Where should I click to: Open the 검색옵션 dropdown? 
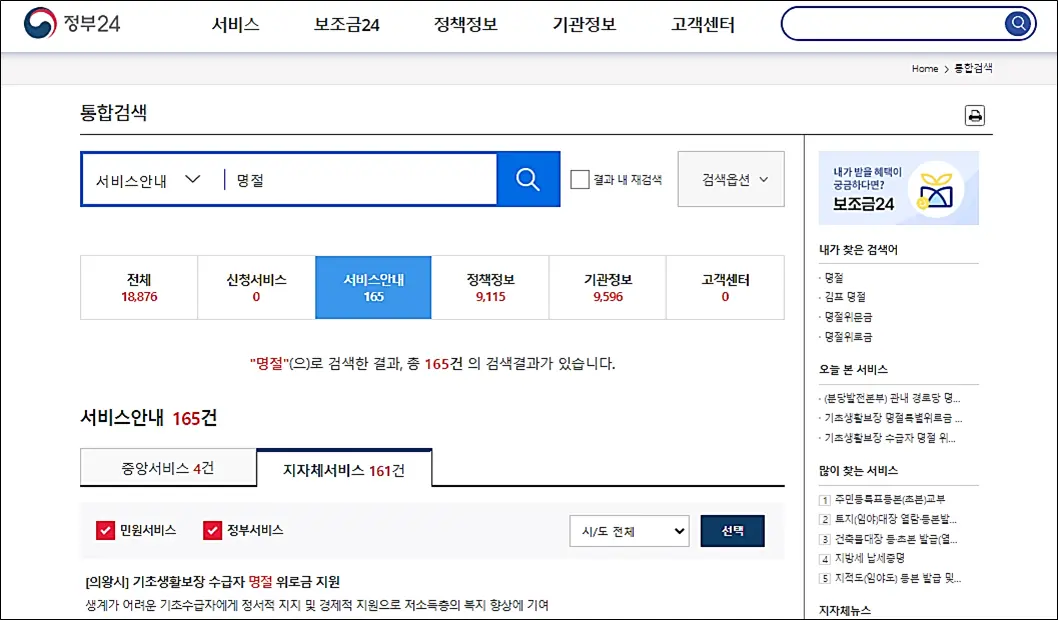coord(730,179)
